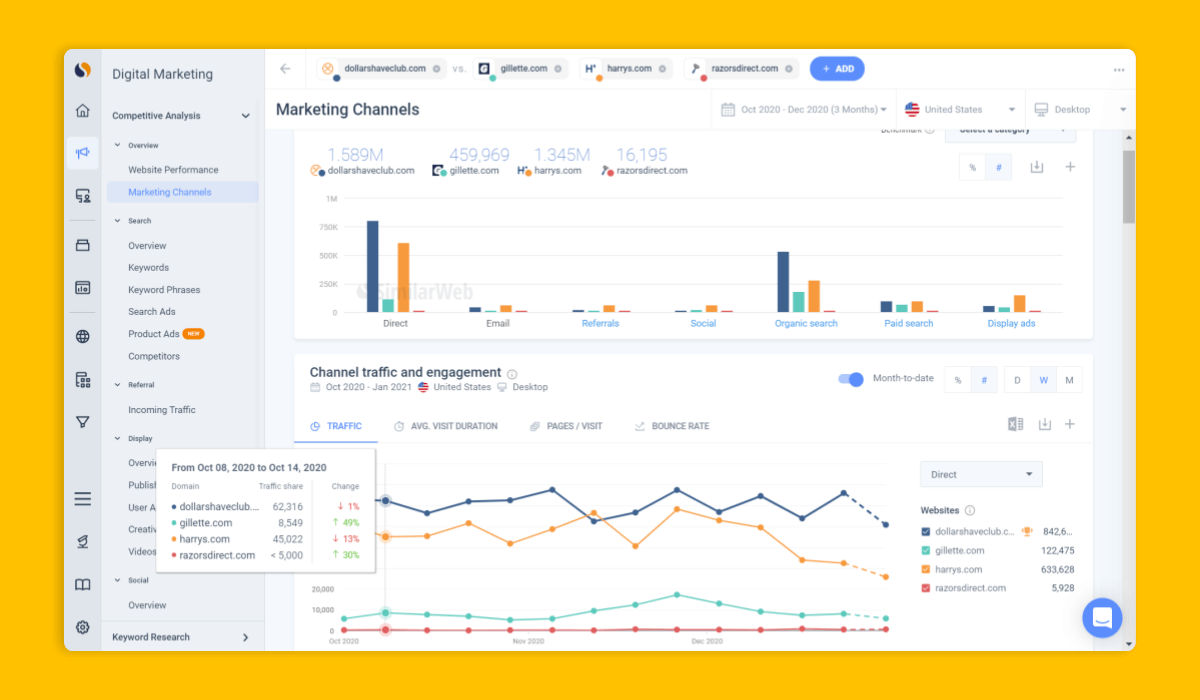
Task: Select Keywords in the Search menu section
Action: pyautogui.click(x=147, y=267)
